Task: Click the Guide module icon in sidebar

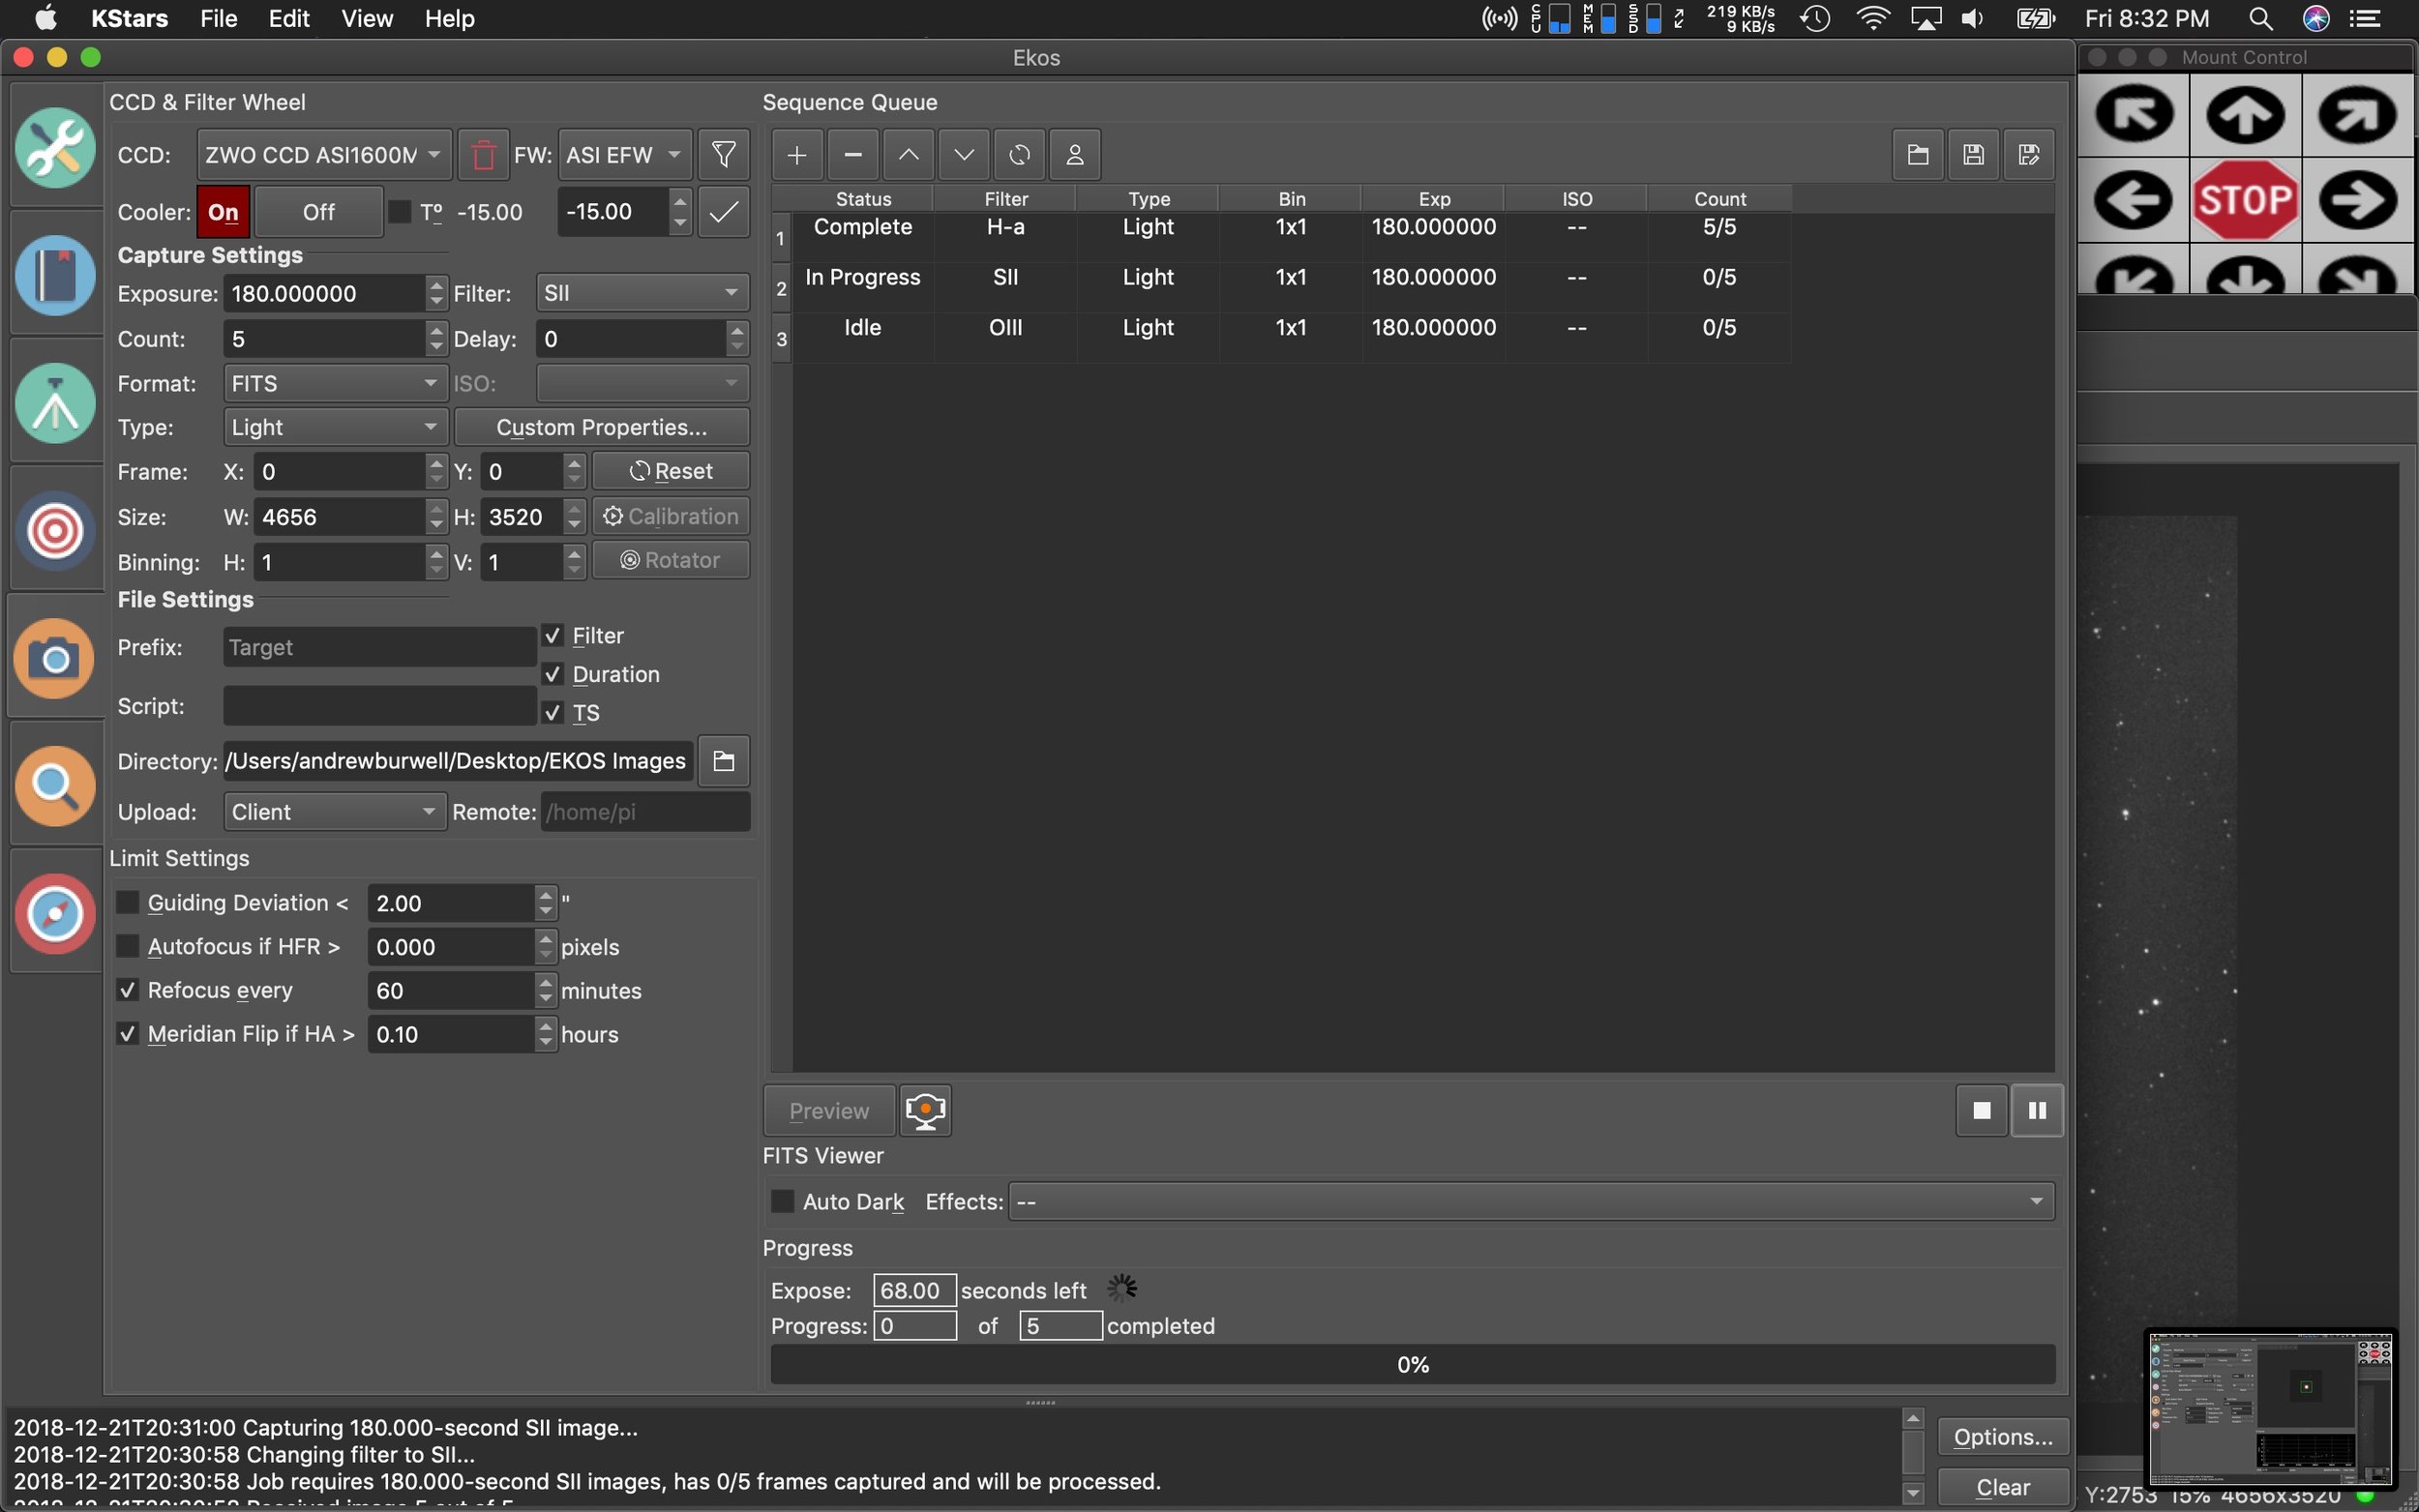Action: (x=54, y=913)
